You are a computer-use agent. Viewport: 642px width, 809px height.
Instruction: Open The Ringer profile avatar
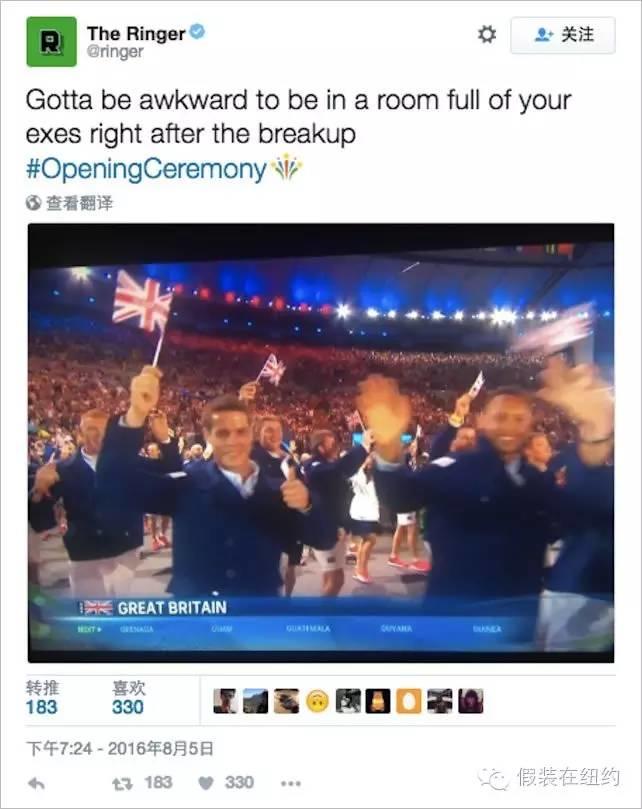pos(51,42)
